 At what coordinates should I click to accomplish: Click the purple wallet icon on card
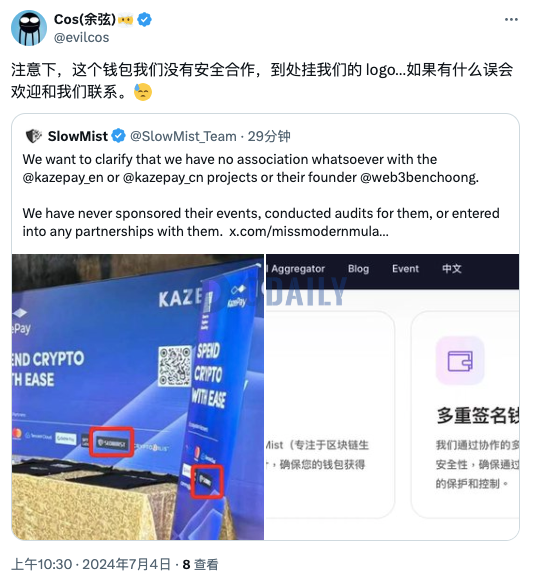[x=460, y=361]
